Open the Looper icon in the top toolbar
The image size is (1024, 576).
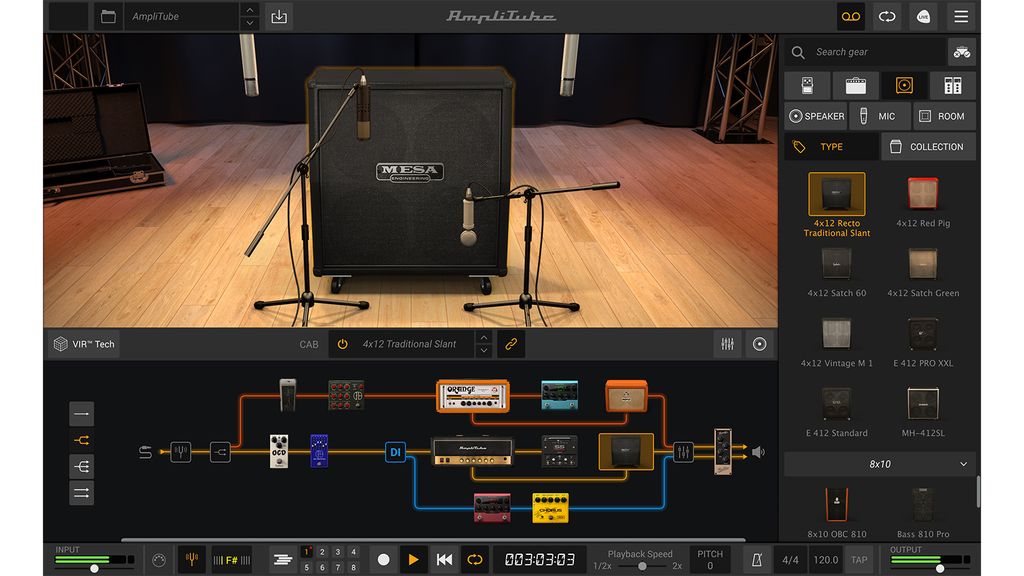[849, 16]
